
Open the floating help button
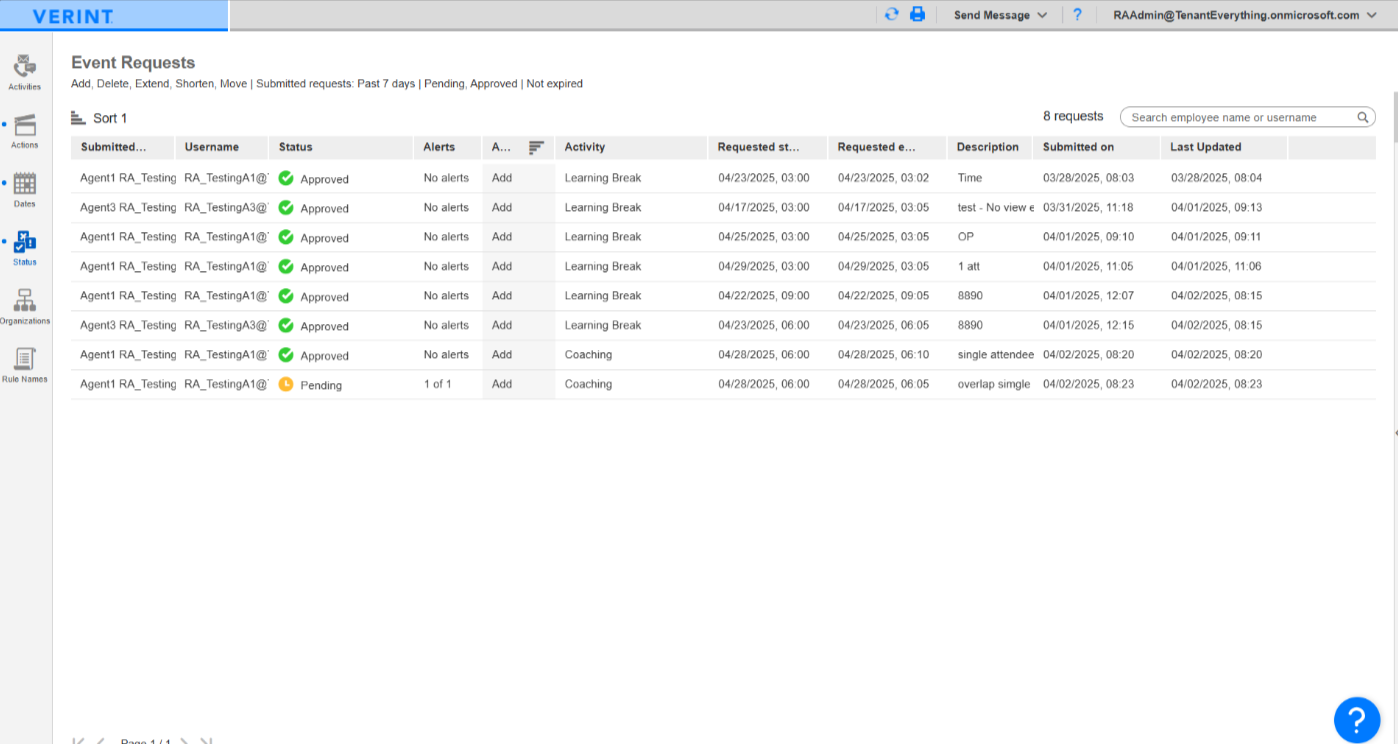1356,719
